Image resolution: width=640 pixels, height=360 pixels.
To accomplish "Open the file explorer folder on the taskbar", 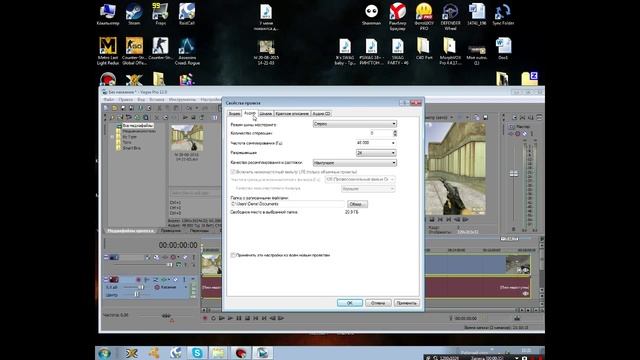I will (218, 353).
